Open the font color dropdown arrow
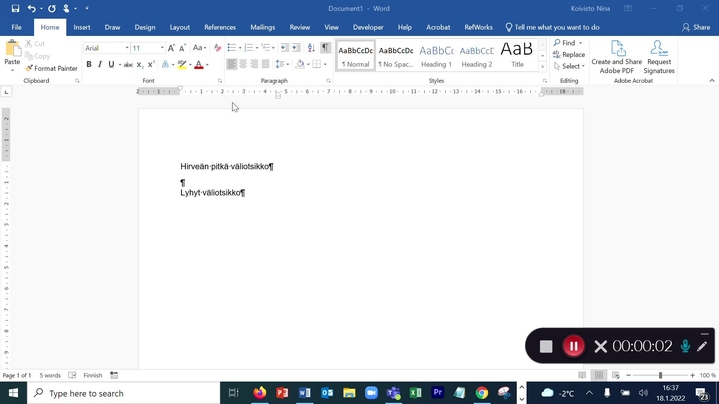 (207, 65)
